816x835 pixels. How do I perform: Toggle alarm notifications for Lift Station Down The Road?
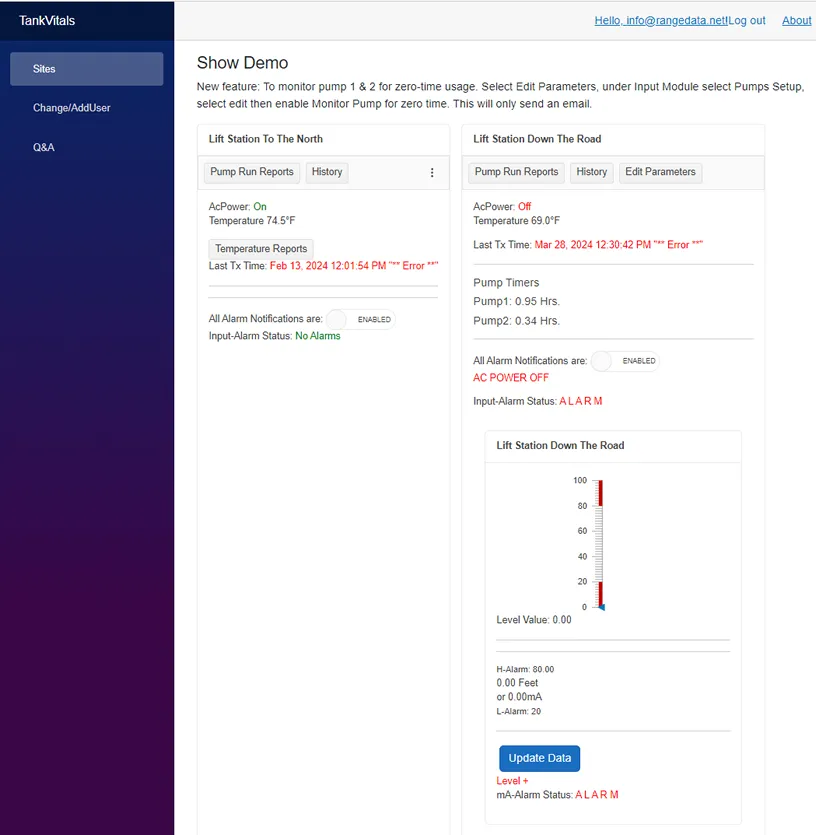coord(625,361)
